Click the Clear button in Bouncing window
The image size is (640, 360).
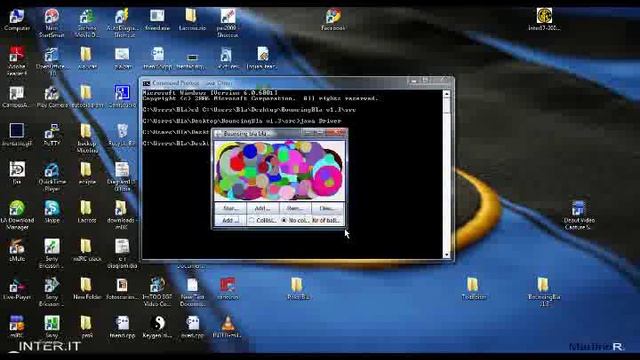327,208
